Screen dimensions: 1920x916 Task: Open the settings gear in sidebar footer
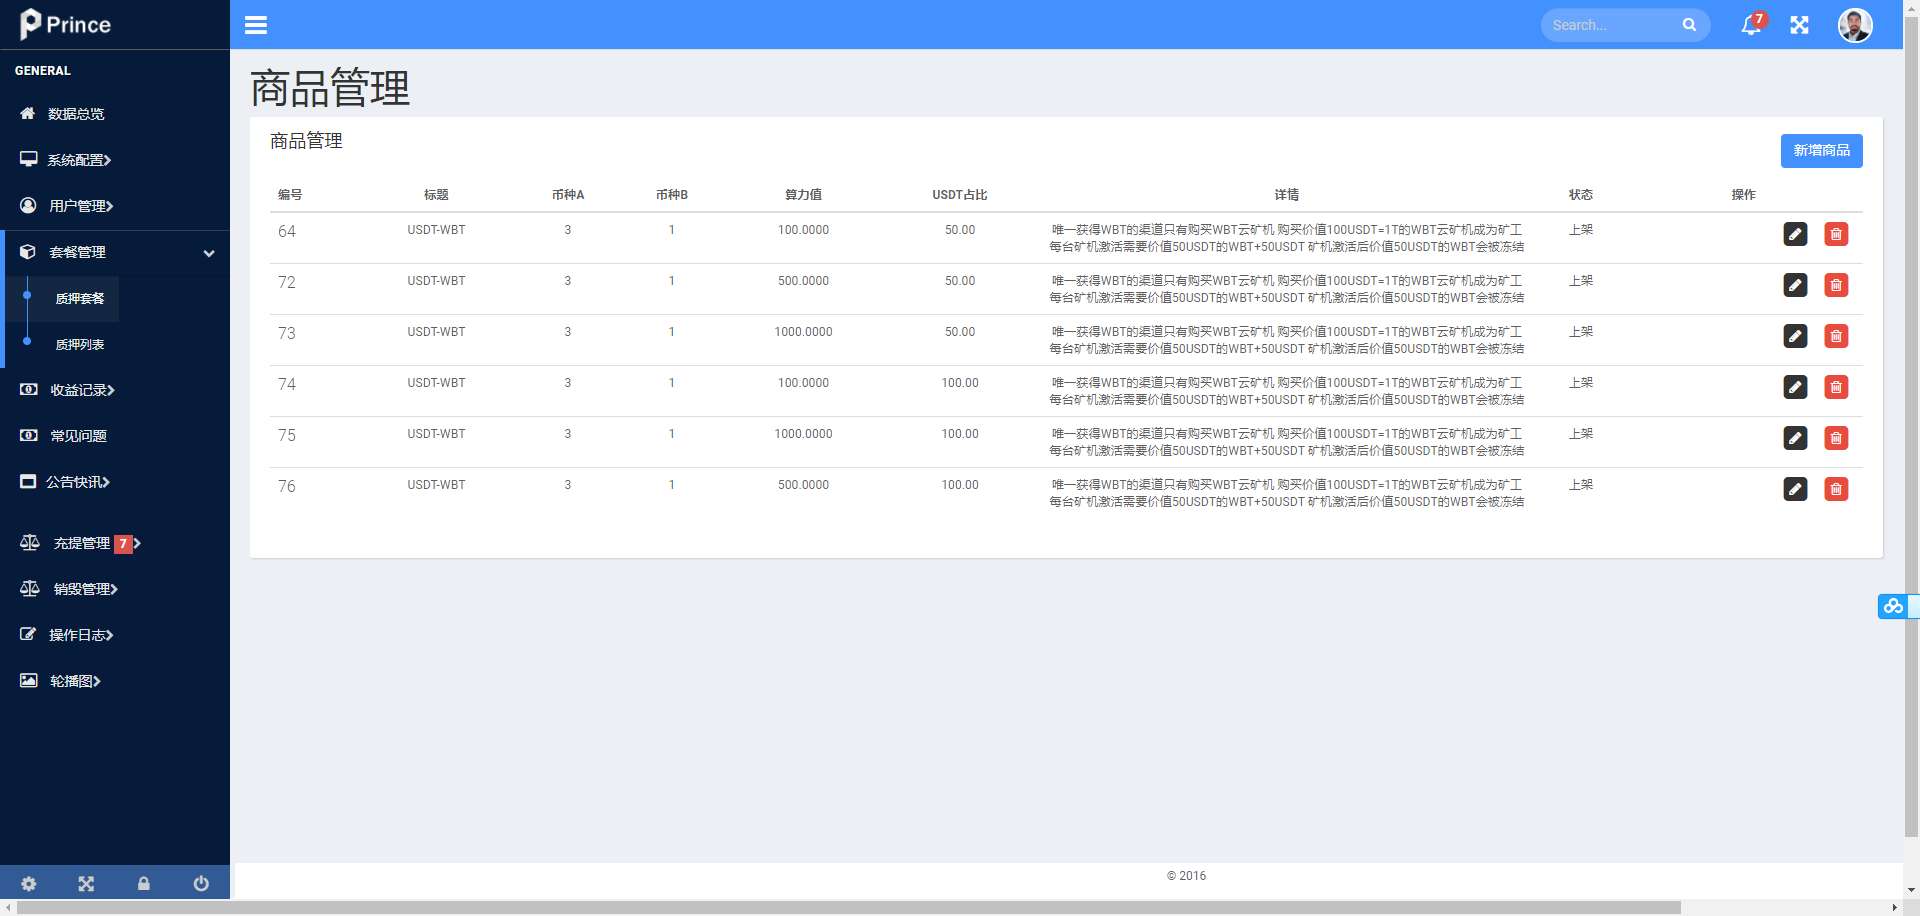click(x=29, y=883)
